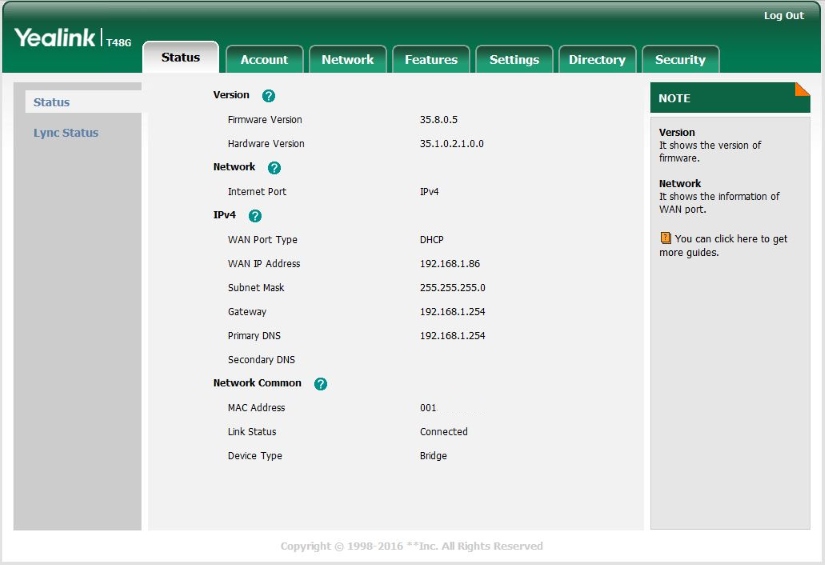Click orange corner on NOTE header
Viewport: 825px width, 565px height.
point(802,89)
